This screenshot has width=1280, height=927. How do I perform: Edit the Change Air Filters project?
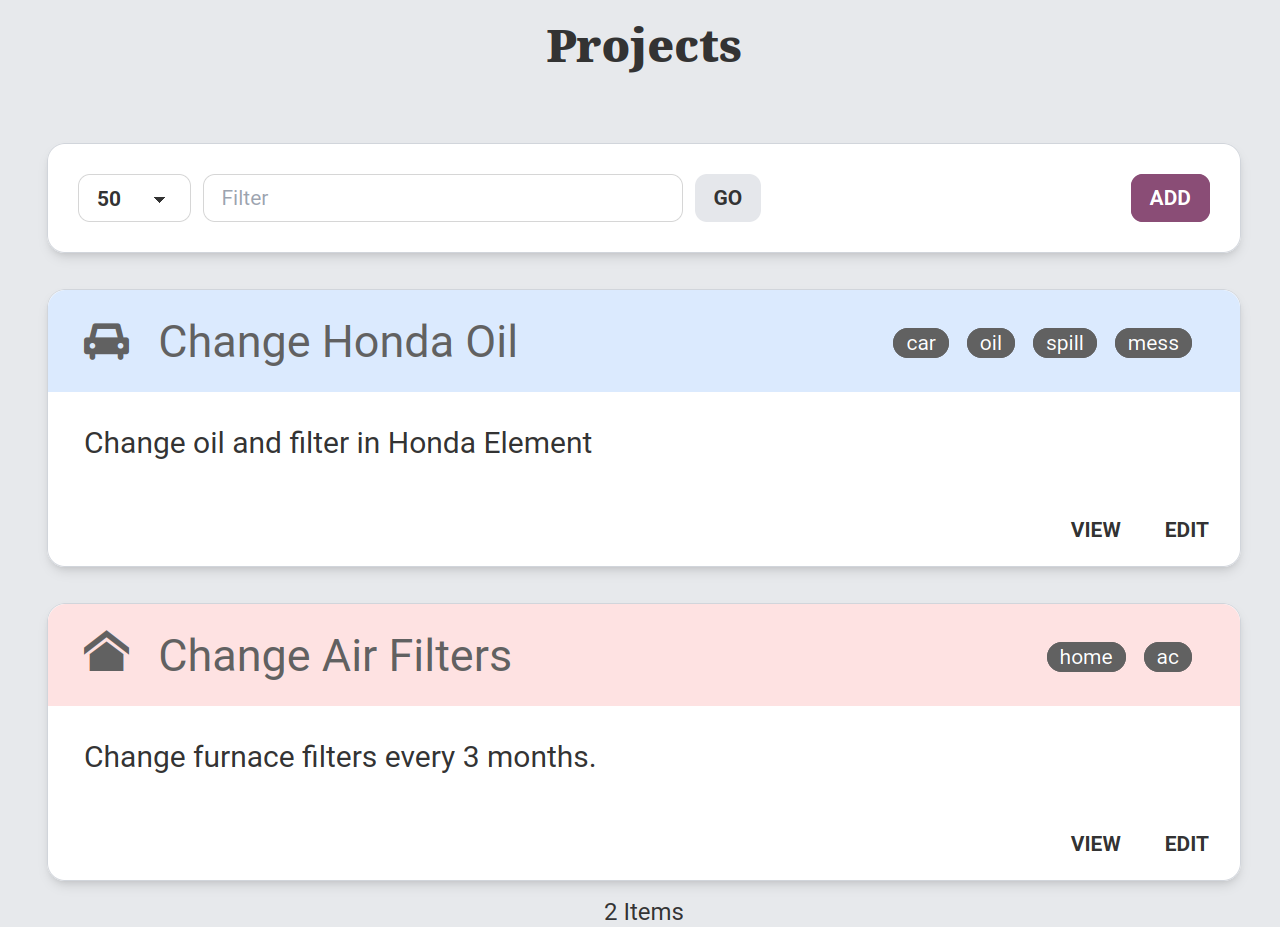click(x=1186, y=844)
